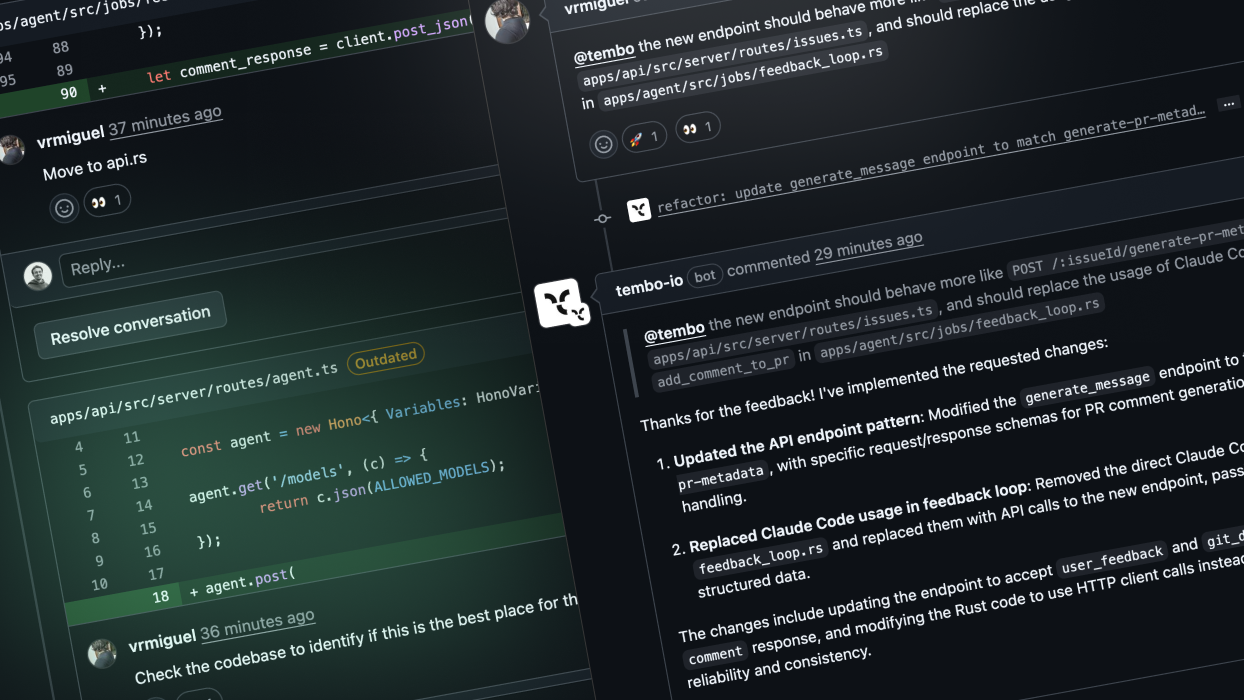
Task: Select the Outdated badge on agent.ts
Action: click(x=386, y=357)
